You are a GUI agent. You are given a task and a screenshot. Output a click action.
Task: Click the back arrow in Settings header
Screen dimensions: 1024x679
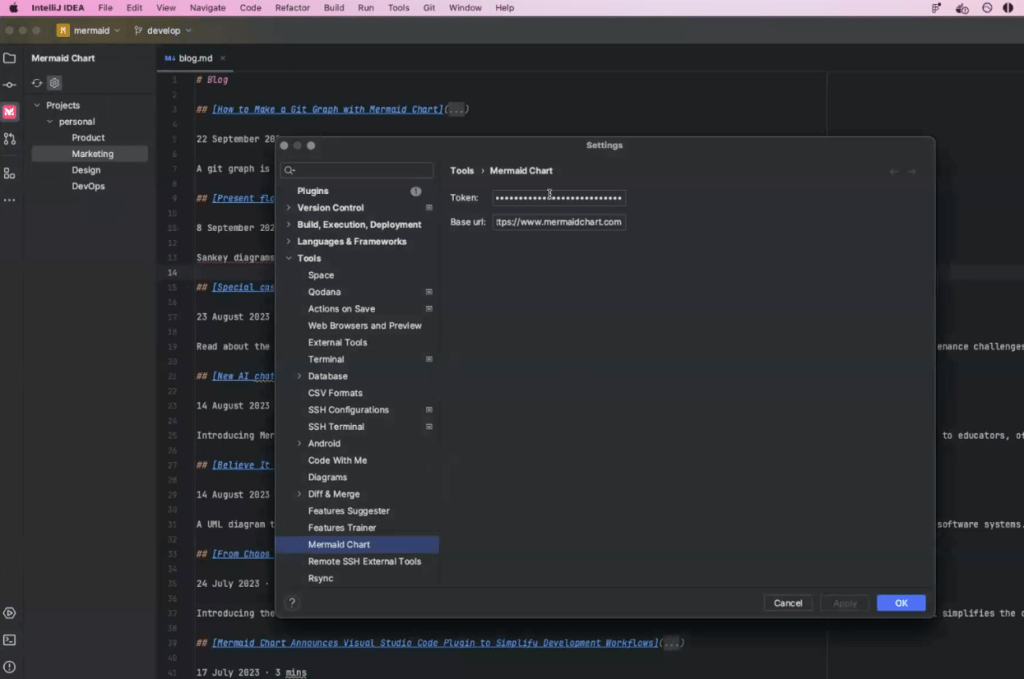(x=893, y=172)
